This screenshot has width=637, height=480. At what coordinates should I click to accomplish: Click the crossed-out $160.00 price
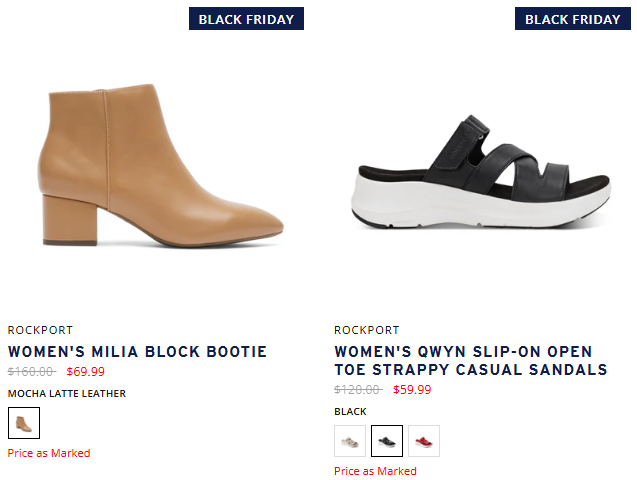tap(31, 372)
